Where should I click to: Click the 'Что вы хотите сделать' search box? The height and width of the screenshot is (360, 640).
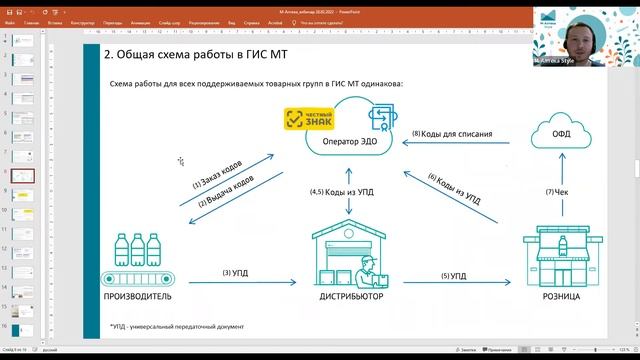[322, 23]
